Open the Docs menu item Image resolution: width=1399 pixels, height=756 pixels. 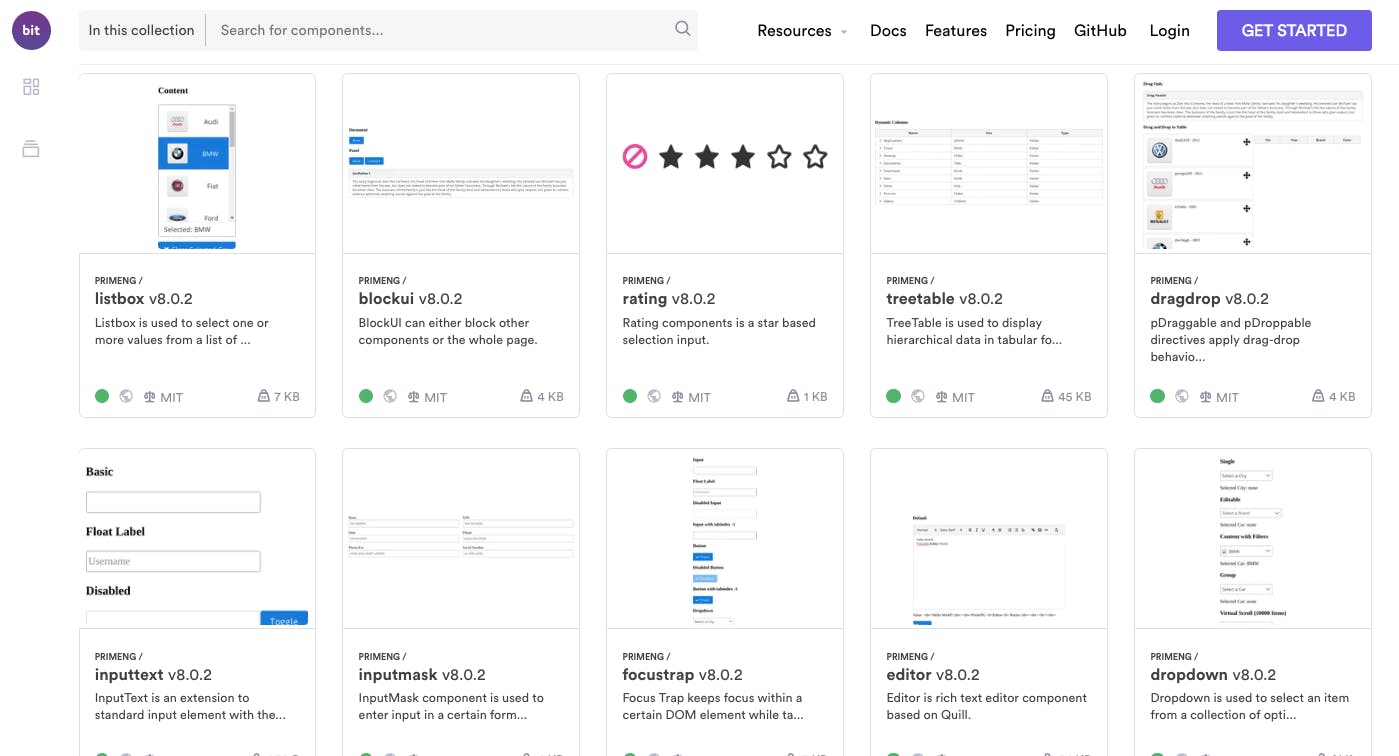click(x=888, y=31)
